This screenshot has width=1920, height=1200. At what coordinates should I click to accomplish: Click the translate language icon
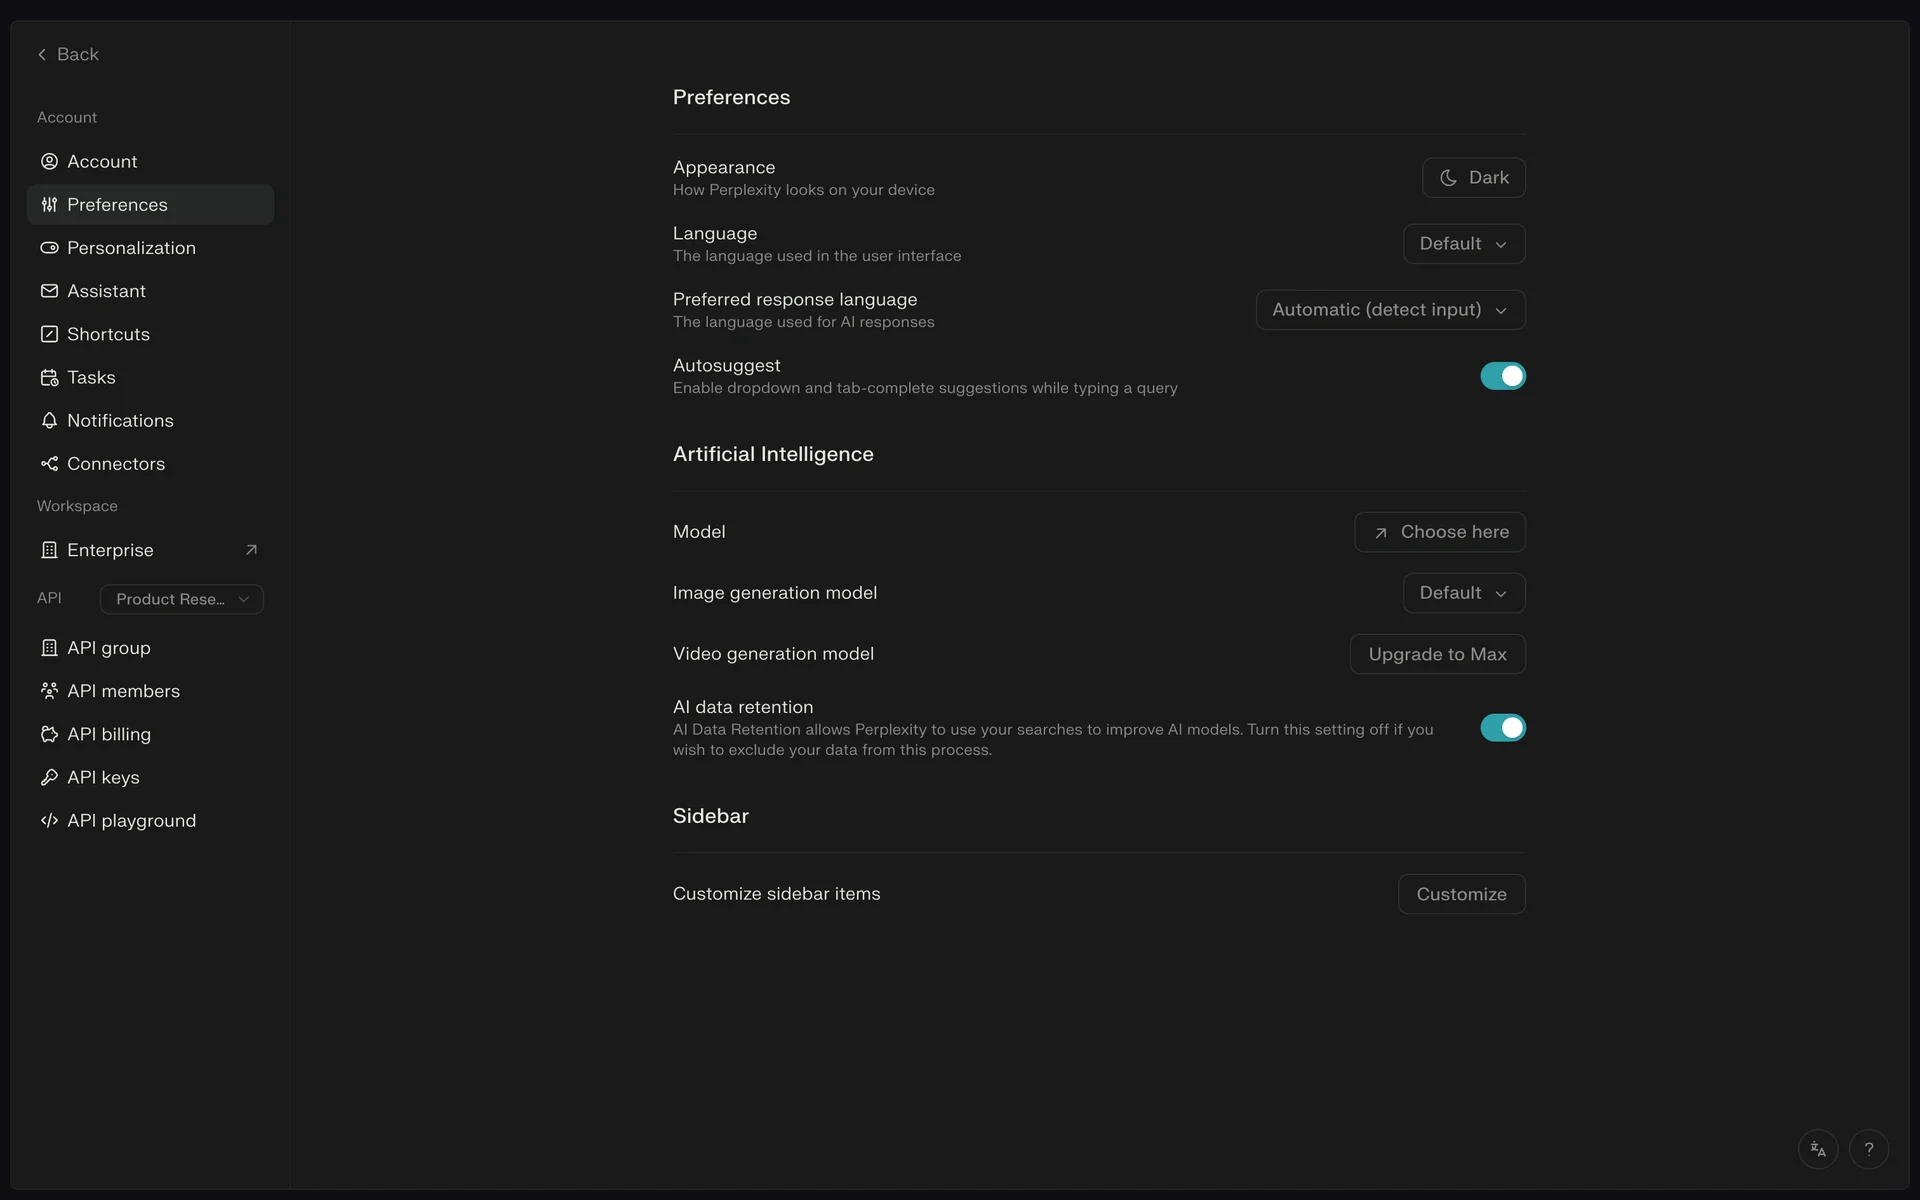click(1817, 1149)
